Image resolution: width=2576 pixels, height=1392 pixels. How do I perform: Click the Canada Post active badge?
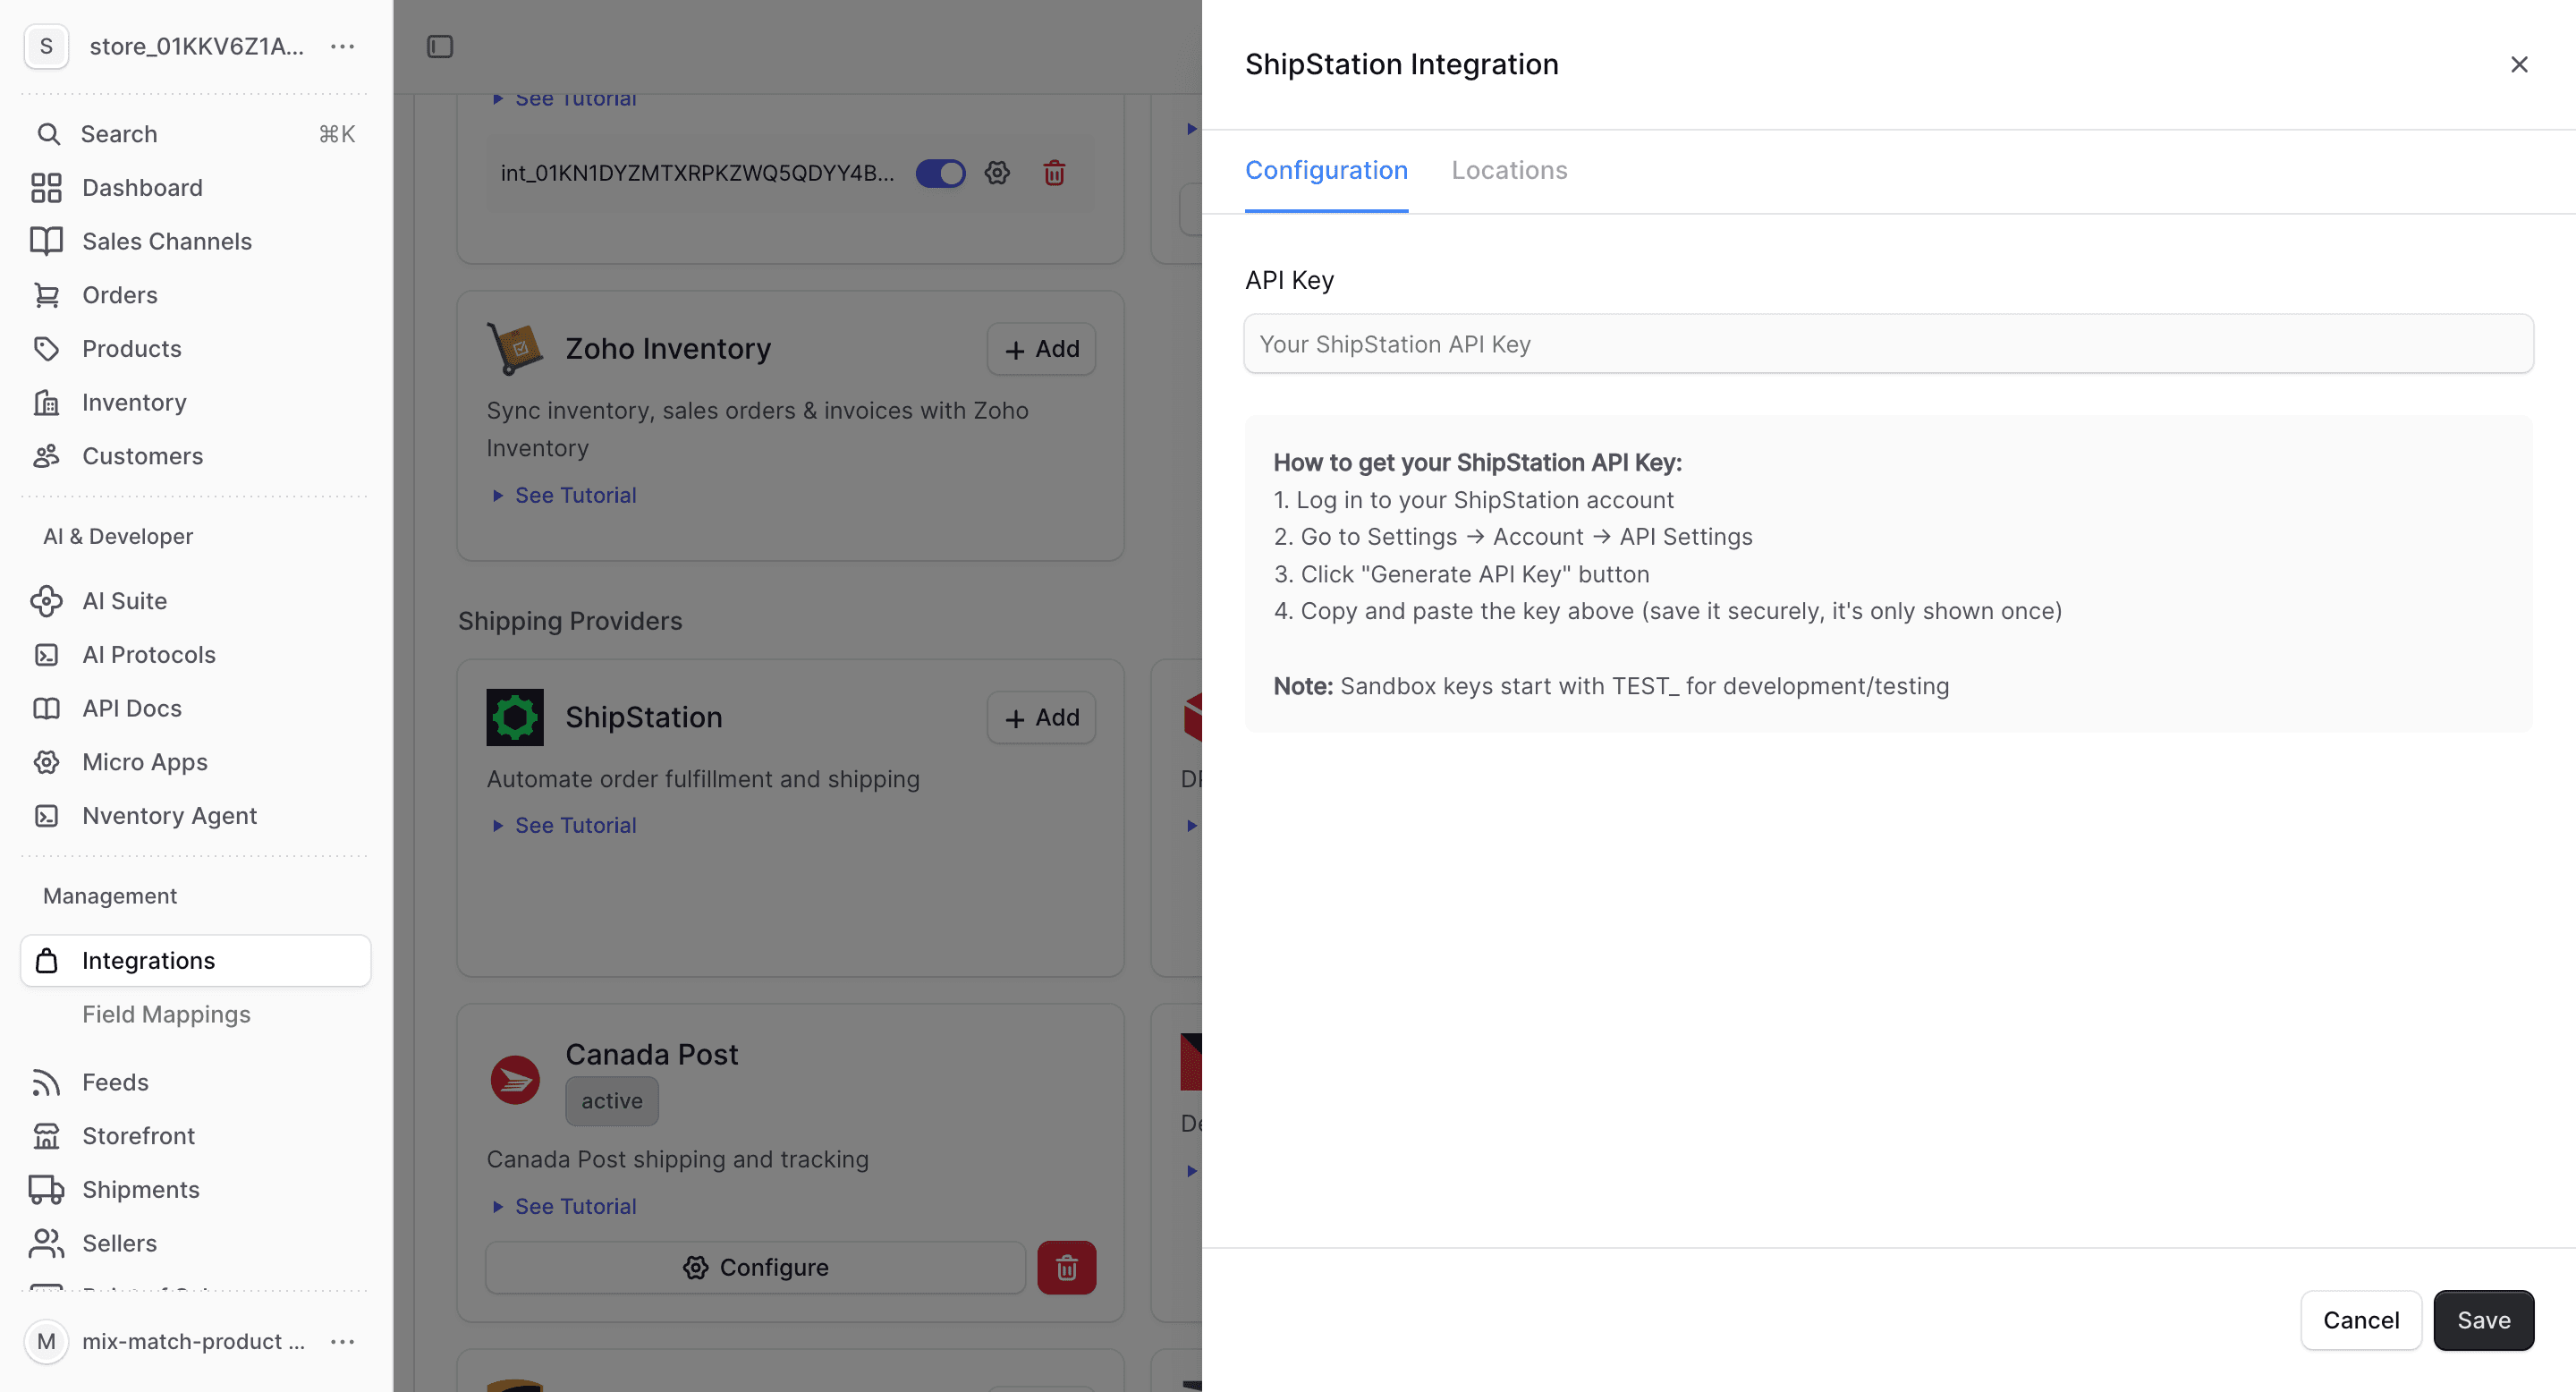(612, 1101)
